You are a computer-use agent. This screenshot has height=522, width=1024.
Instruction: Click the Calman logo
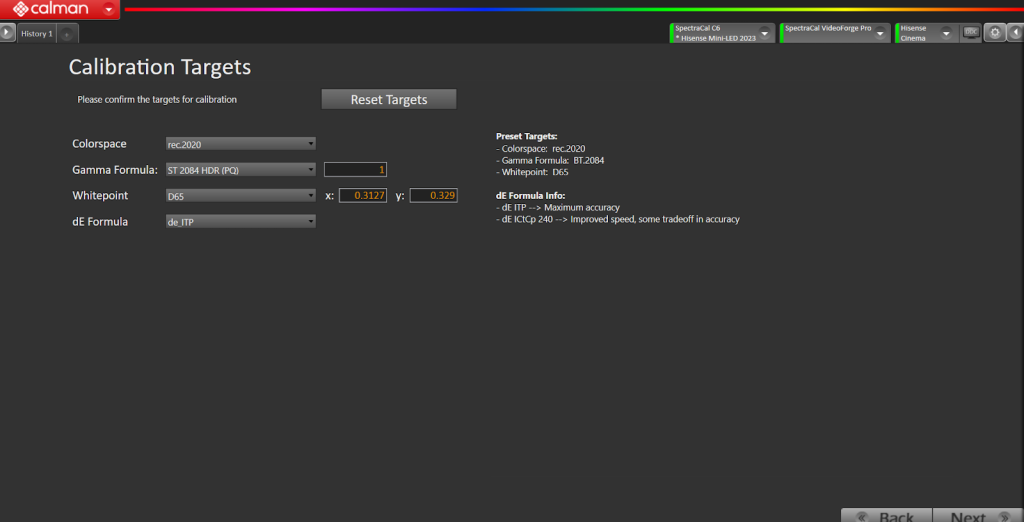tap(51, 9)
